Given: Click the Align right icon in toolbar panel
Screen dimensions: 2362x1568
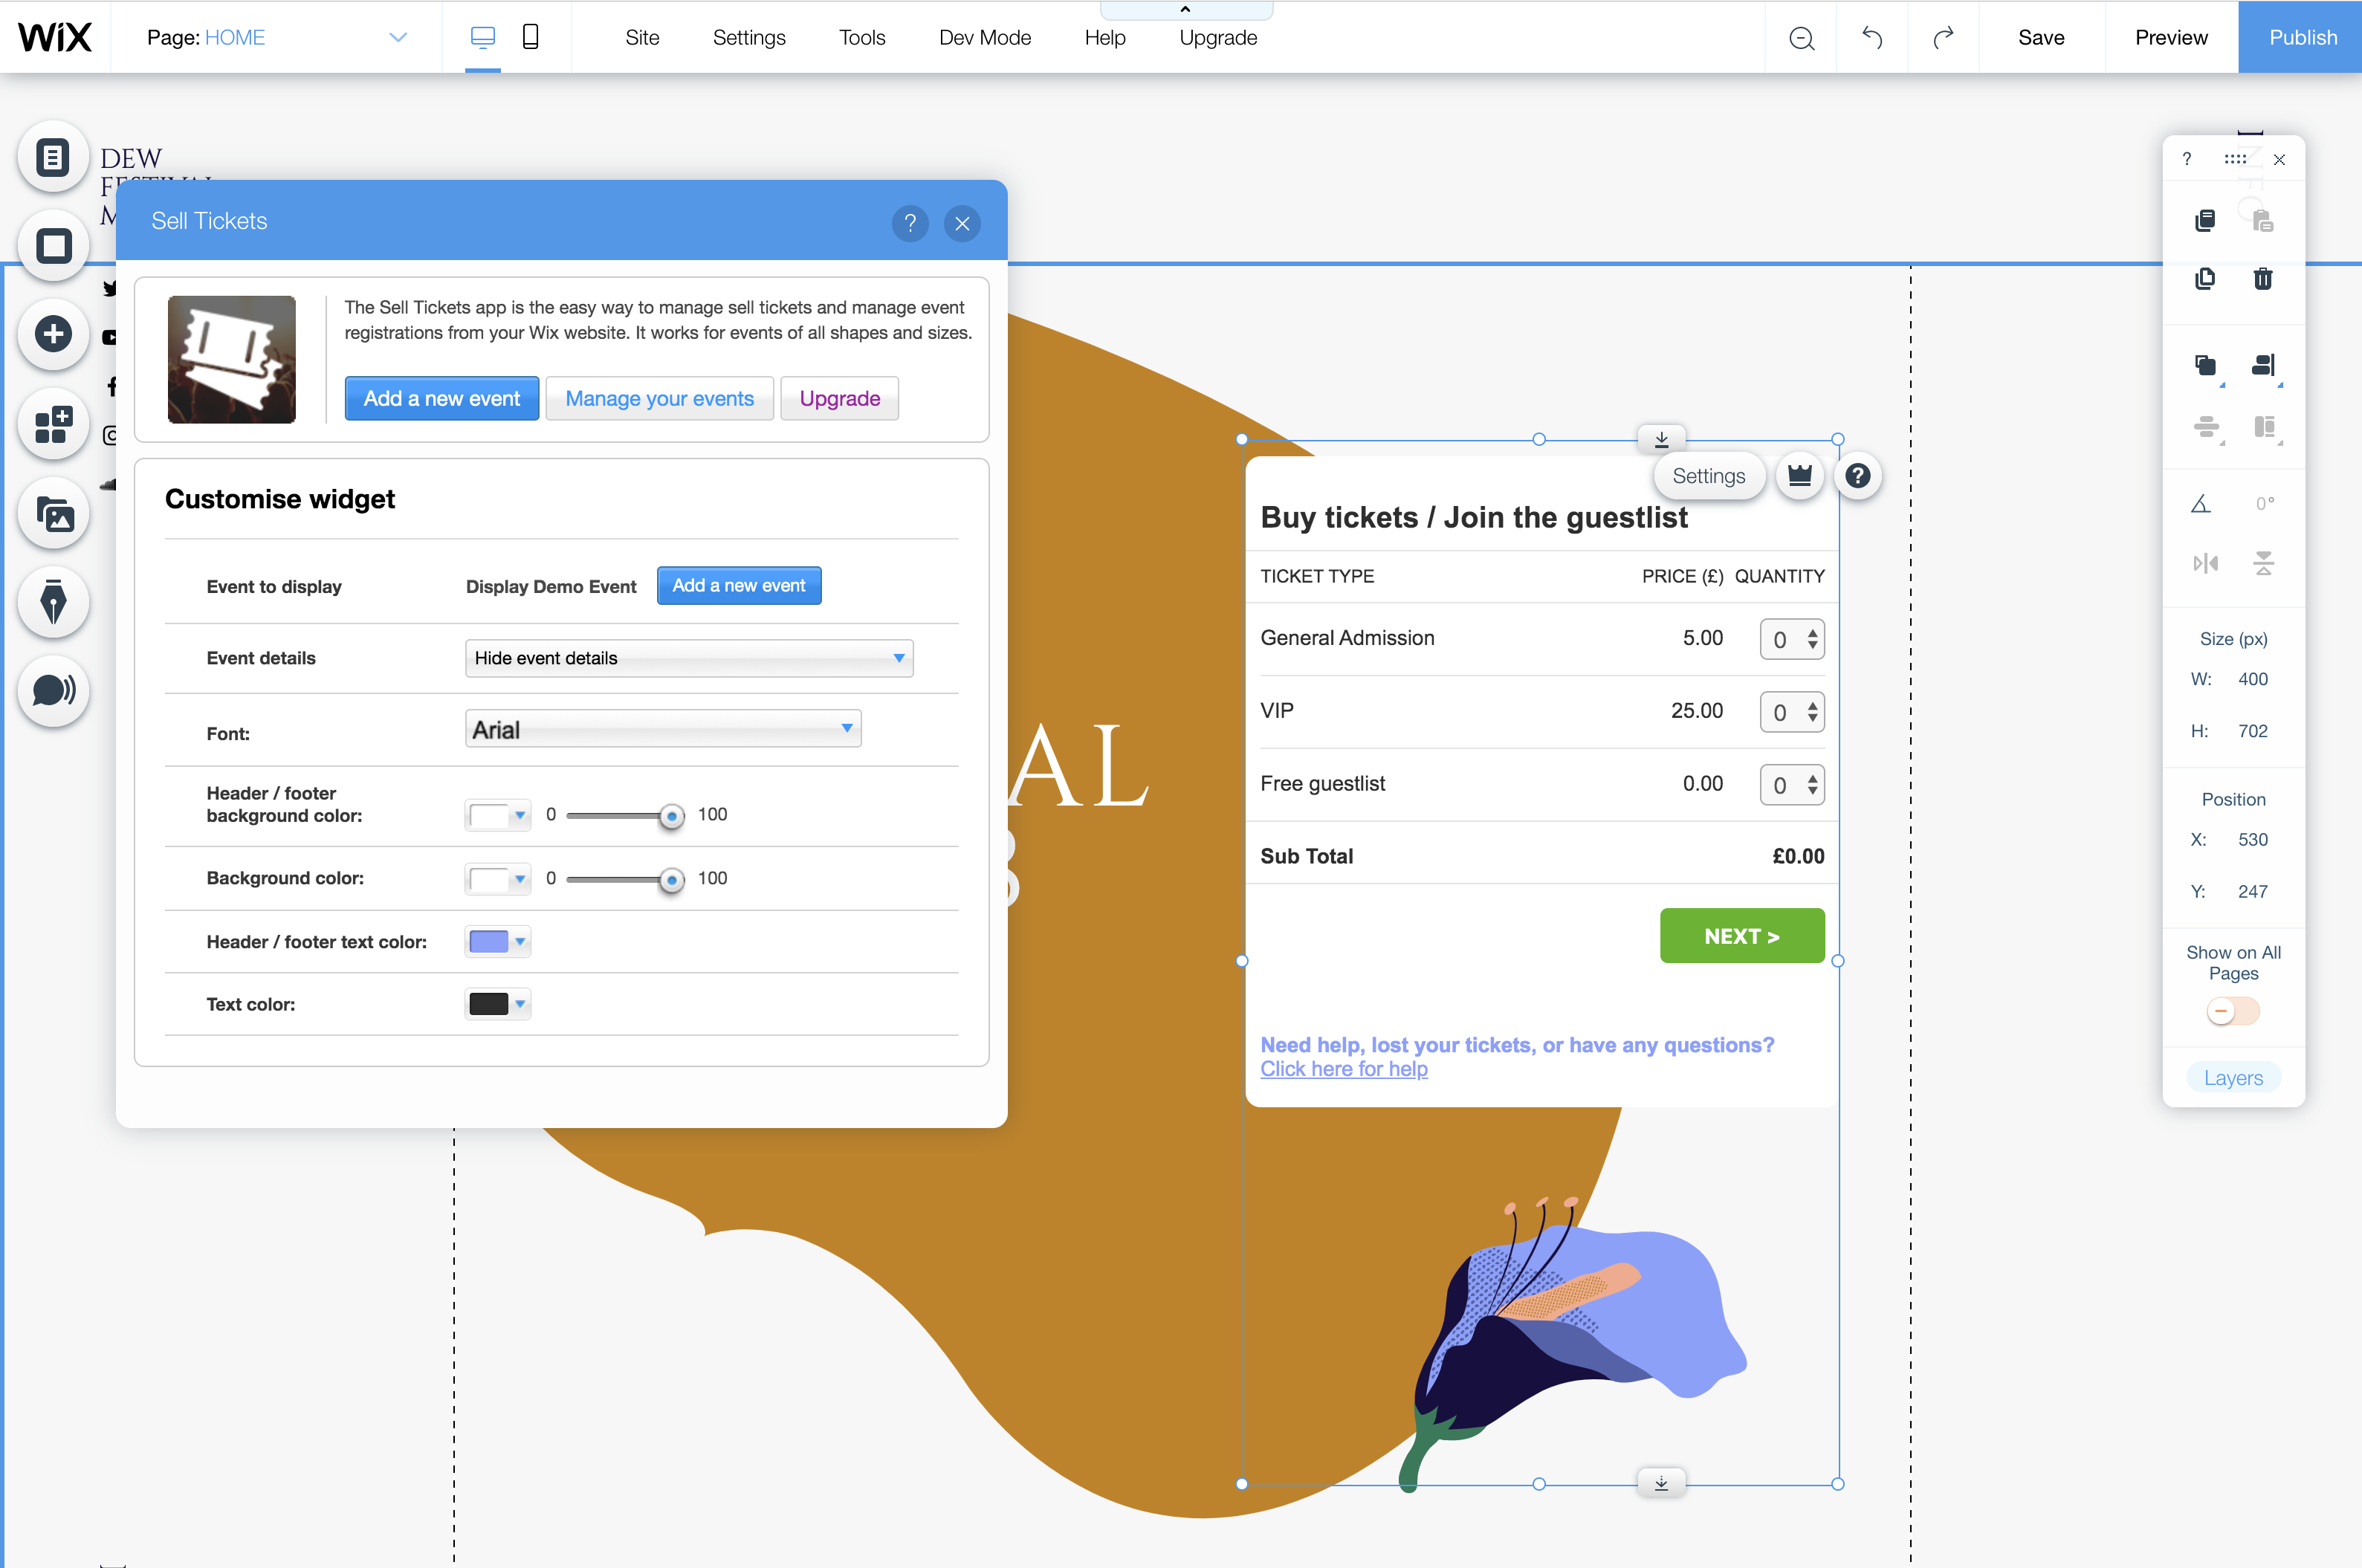Looking at the screenshot, I should point(2264,365).
